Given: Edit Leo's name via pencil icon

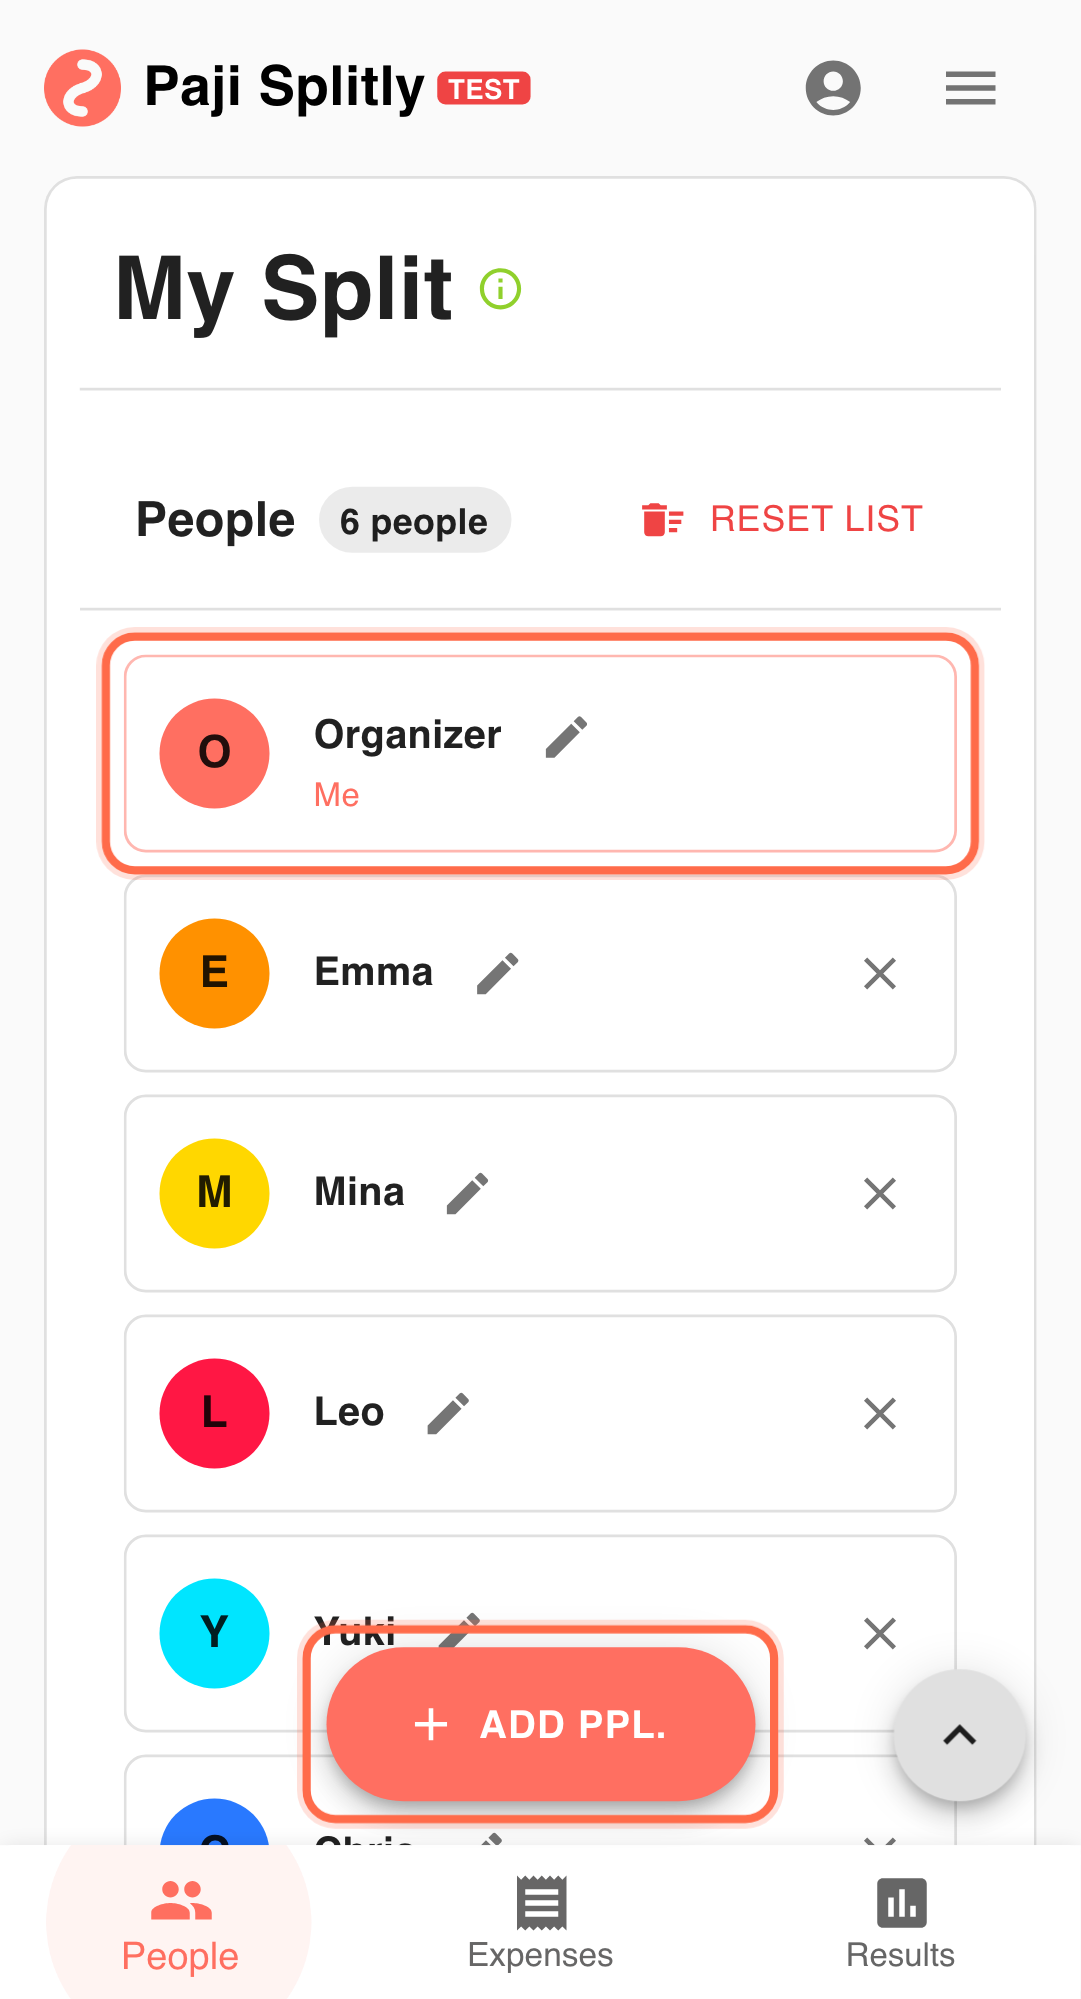Looking at the screenshot, I should (x=446, y=1412).
